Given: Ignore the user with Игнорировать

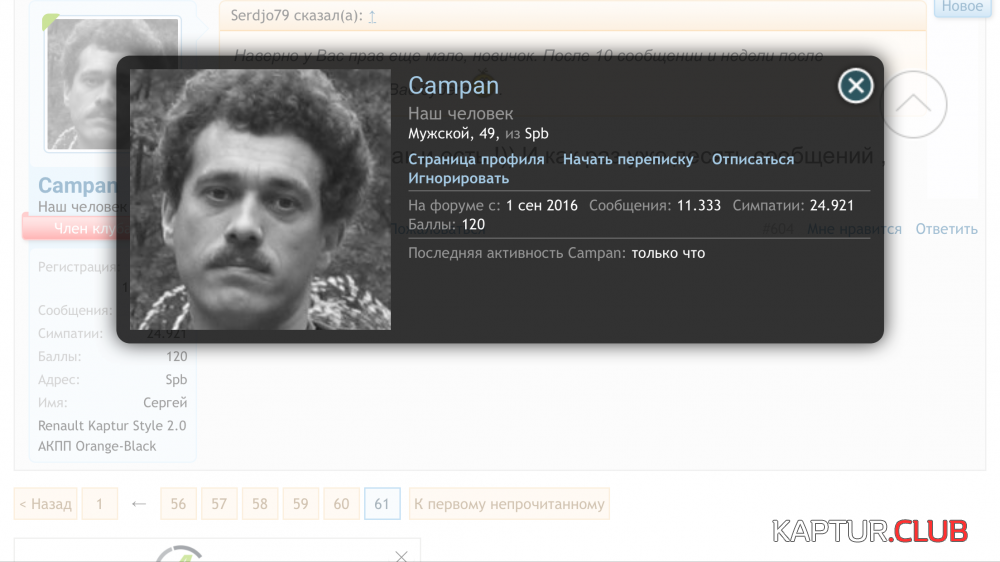Looking at the screenshot, I should (458, 178).
